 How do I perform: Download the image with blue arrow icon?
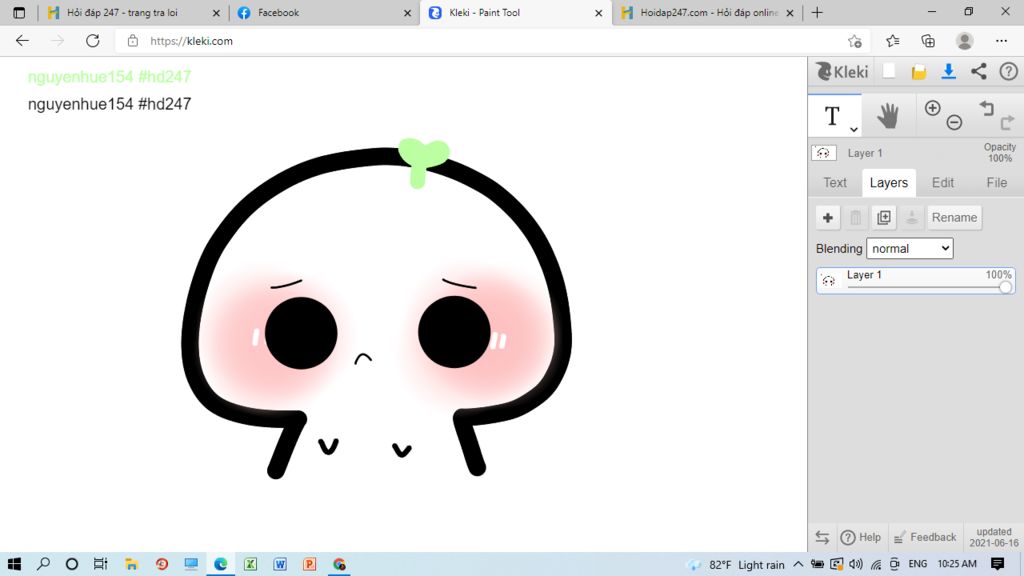(948, 72)
